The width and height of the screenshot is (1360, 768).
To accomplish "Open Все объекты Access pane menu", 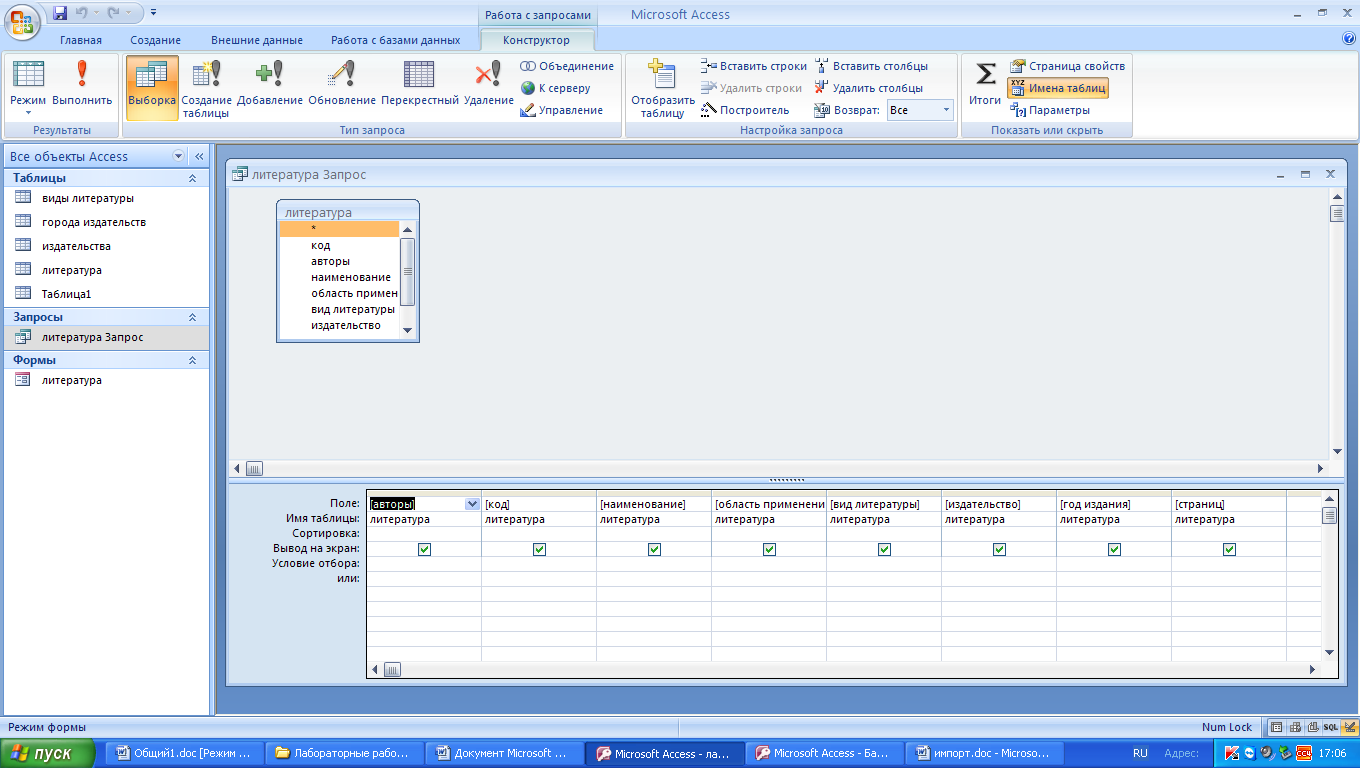I will [179, 156].
